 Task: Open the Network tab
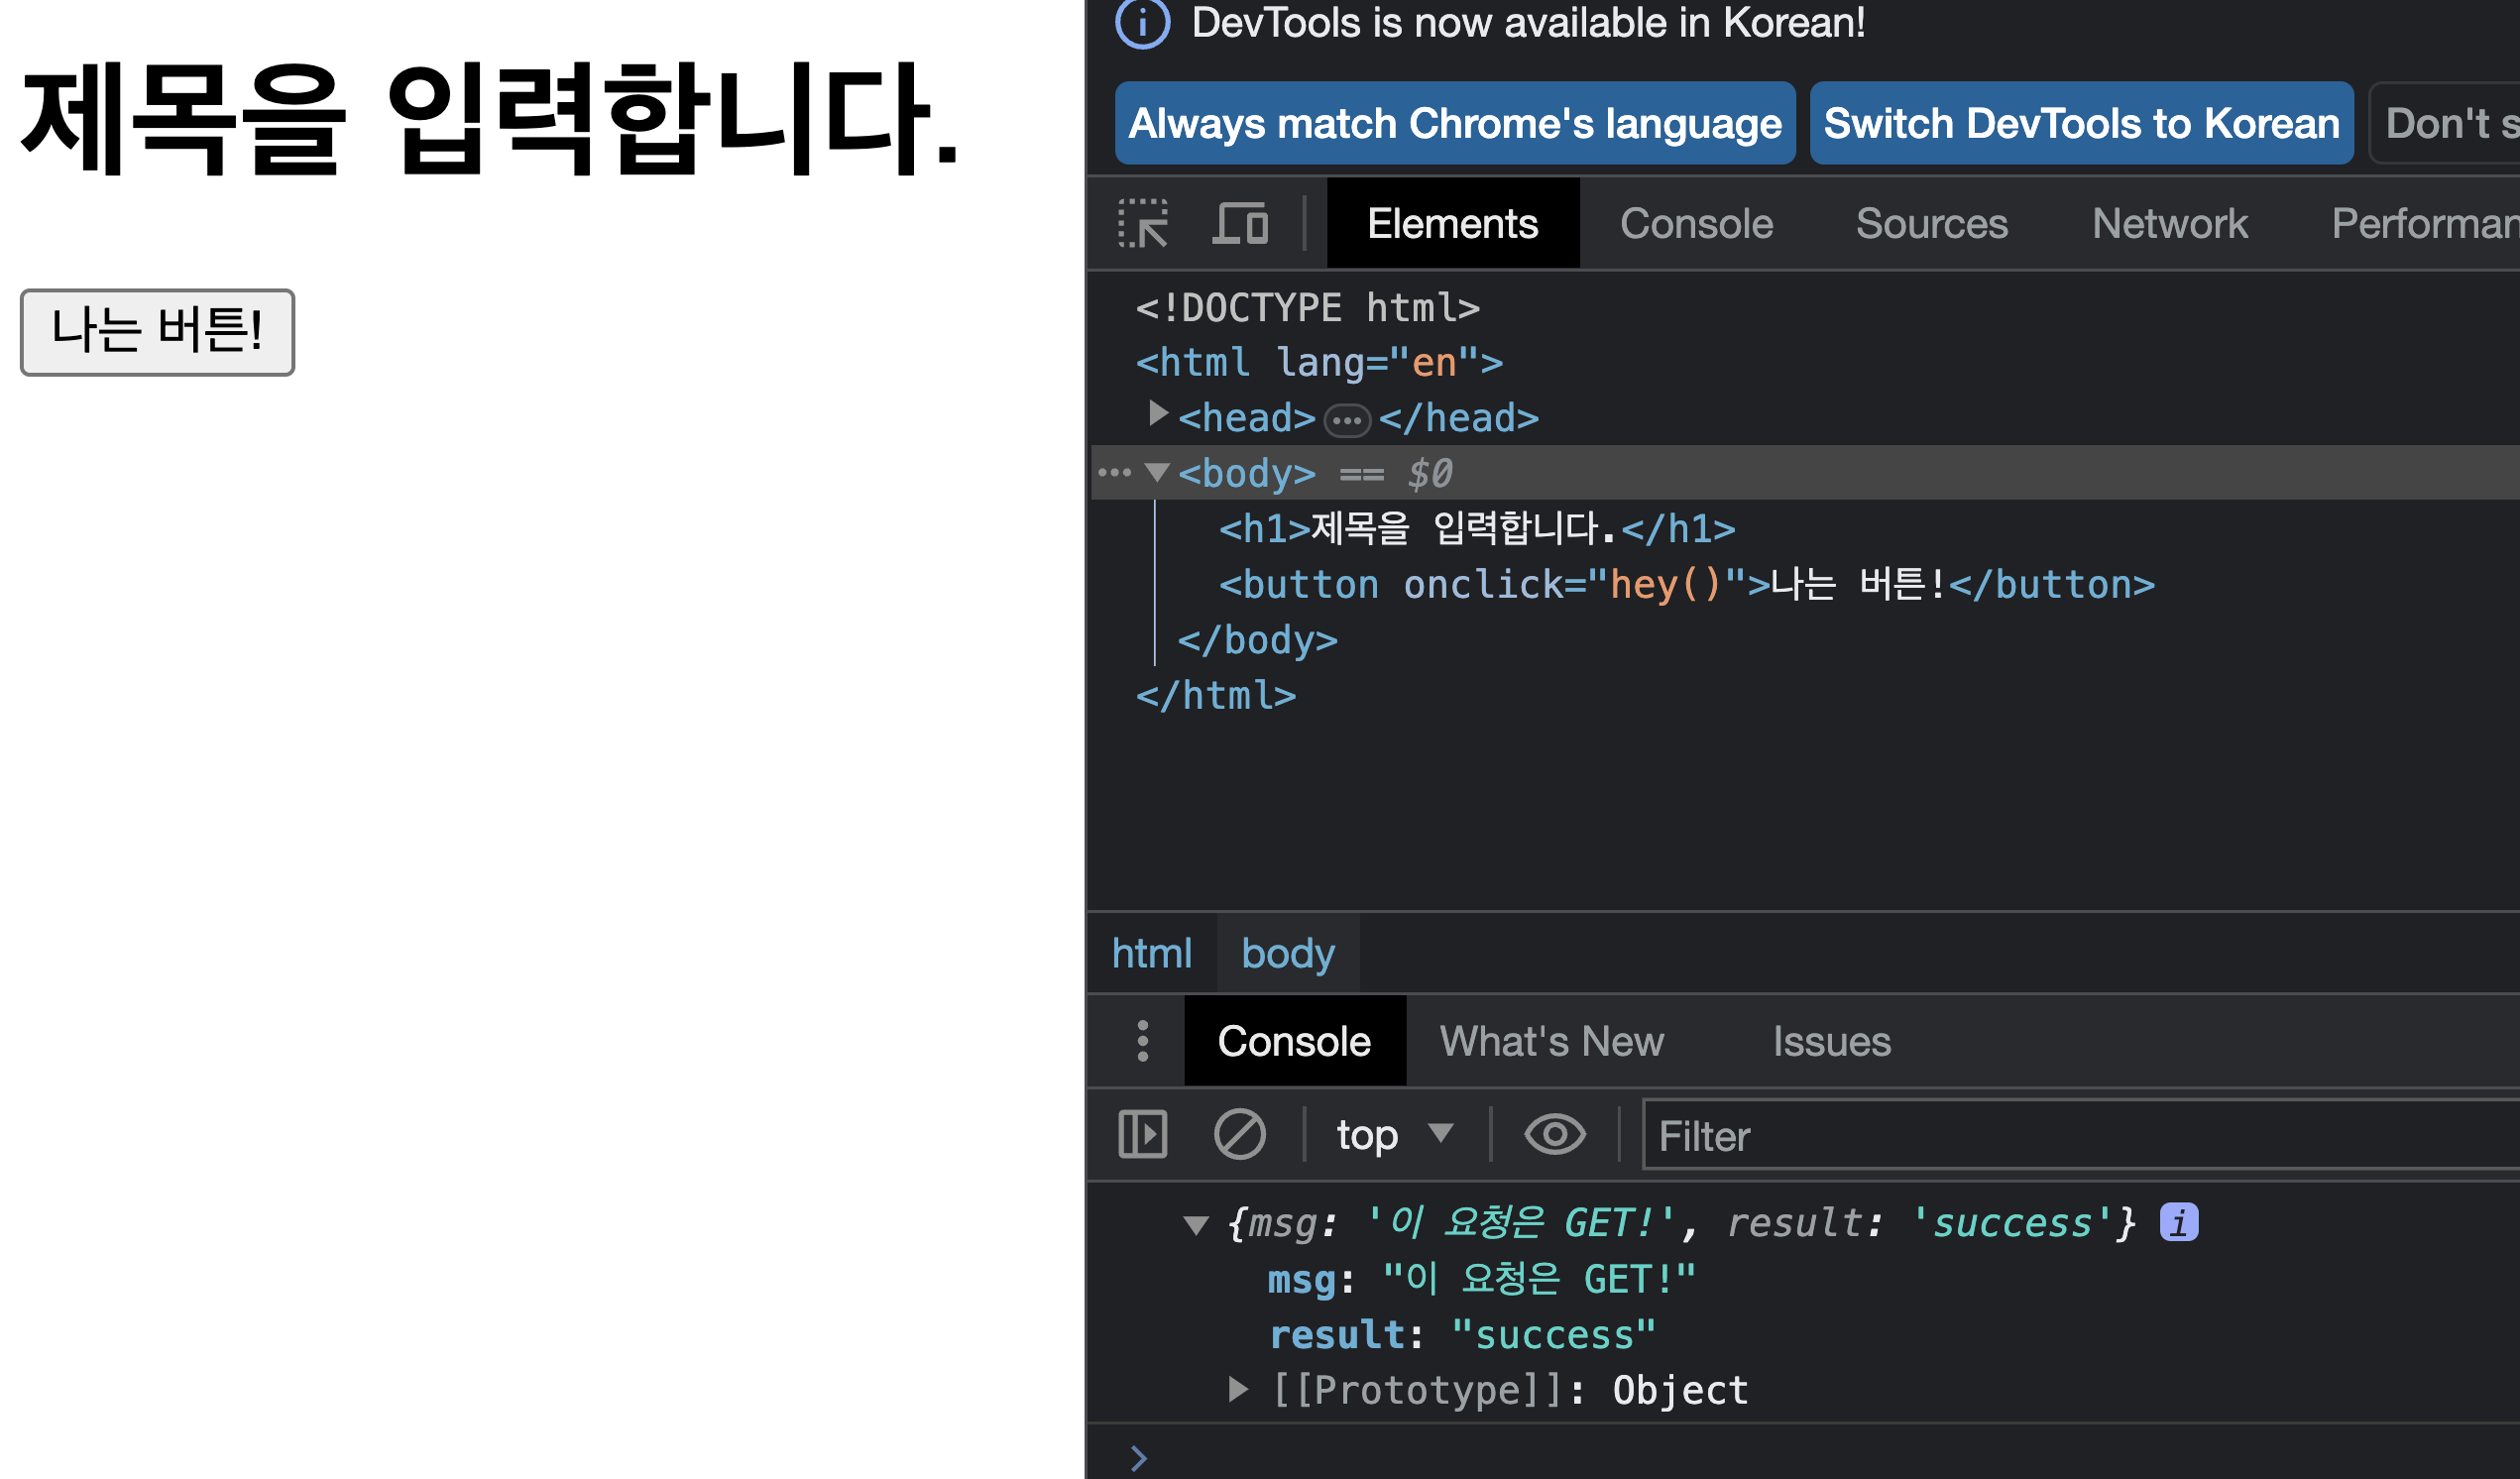pos(2169,223)
